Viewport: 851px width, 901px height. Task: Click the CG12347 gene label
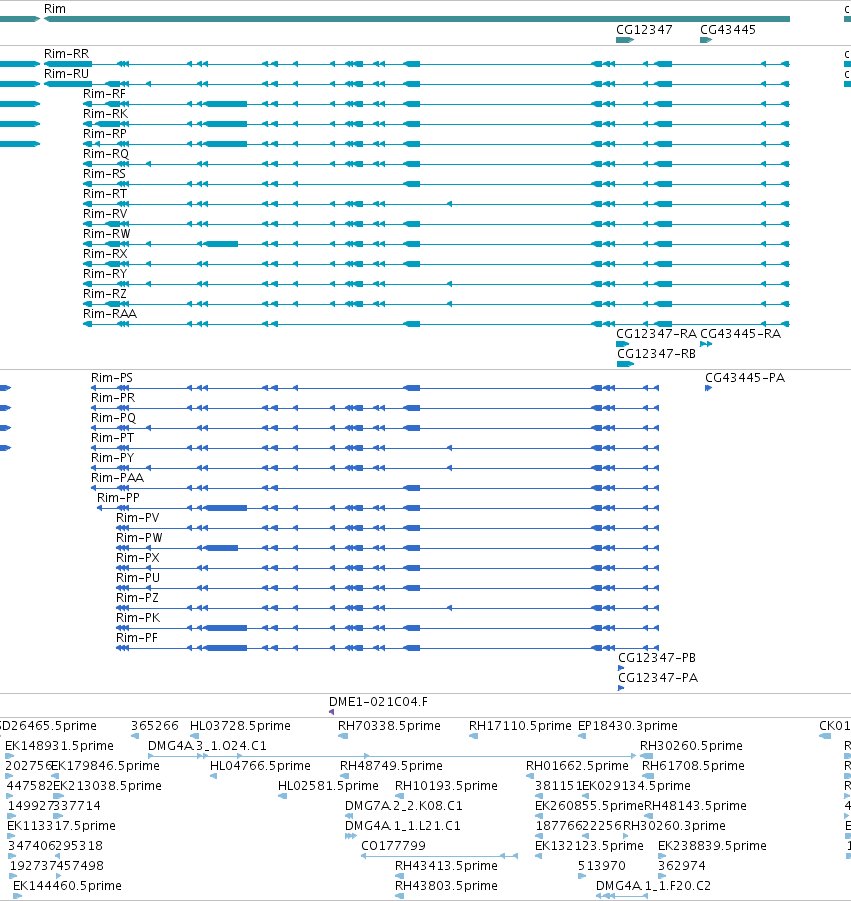(644, 30)
